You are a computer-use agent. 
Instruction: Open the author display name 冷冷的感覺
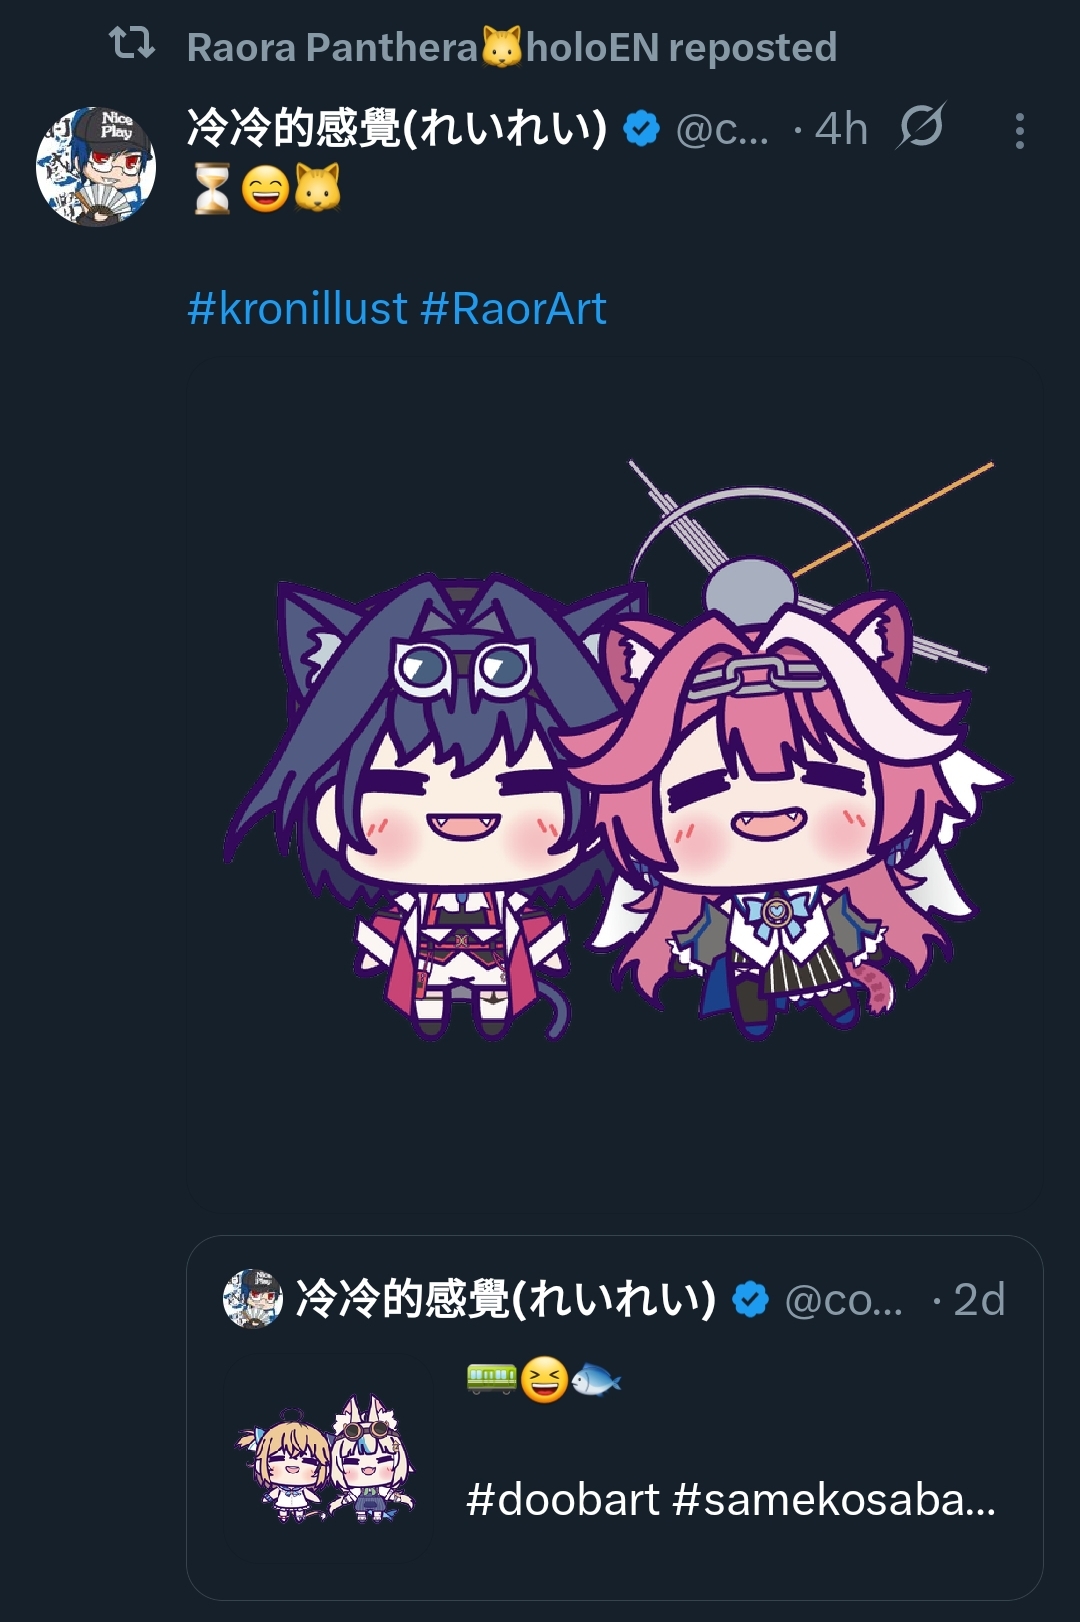click(x=397, y=128)
